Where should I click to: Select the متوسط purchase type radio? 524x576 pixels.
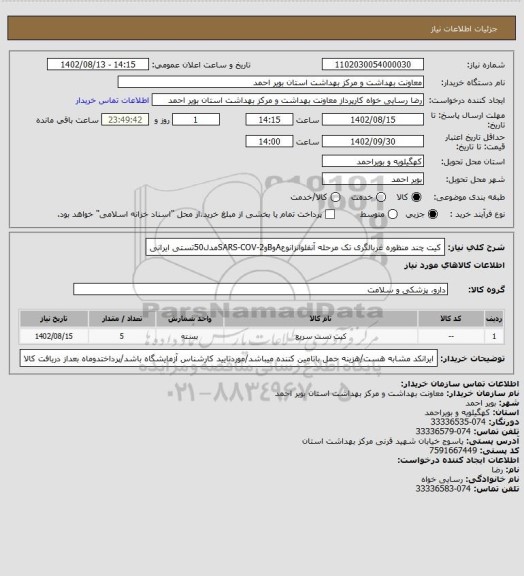[393, 214]
